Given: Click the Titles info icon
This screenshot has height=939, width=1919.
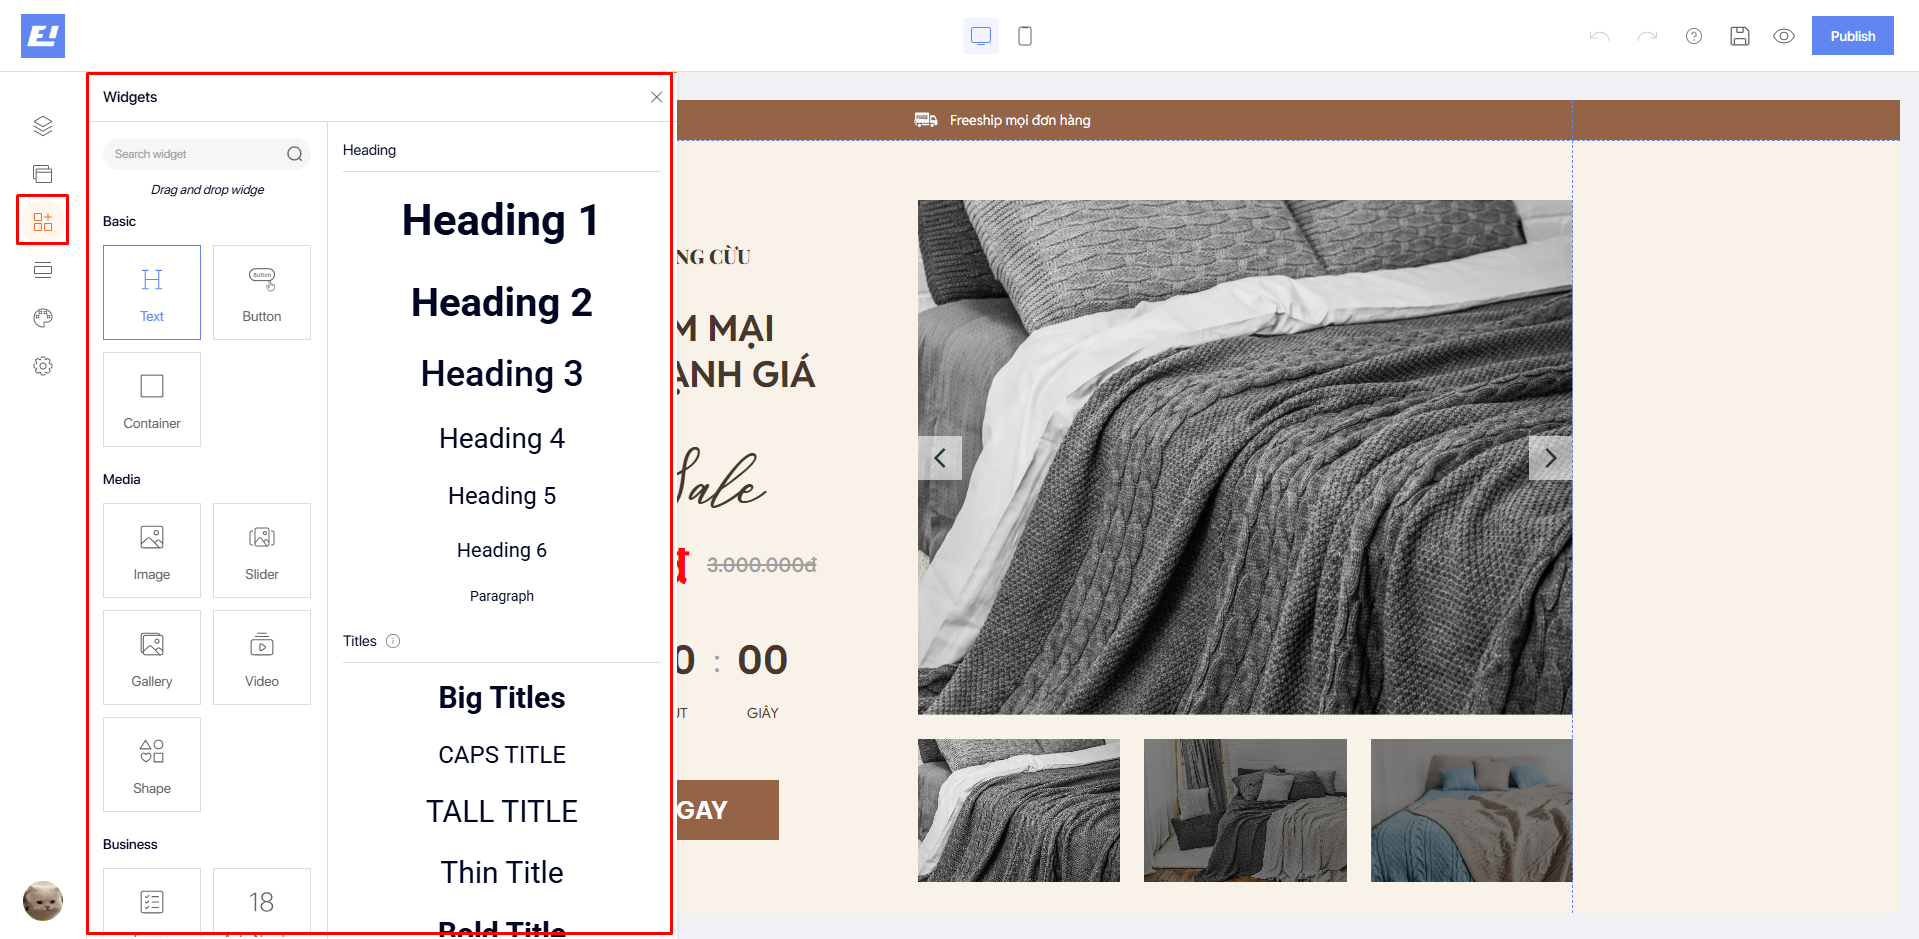Looking at the screenshot, I should 393,641.
